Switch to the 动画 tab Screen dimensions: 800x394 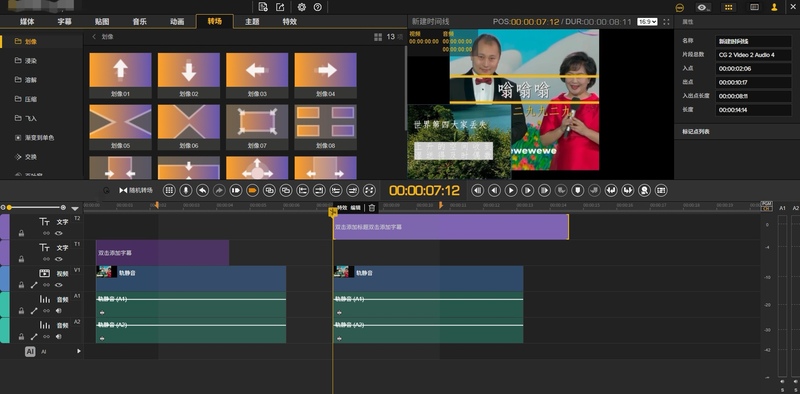click(x=177, y=21)
